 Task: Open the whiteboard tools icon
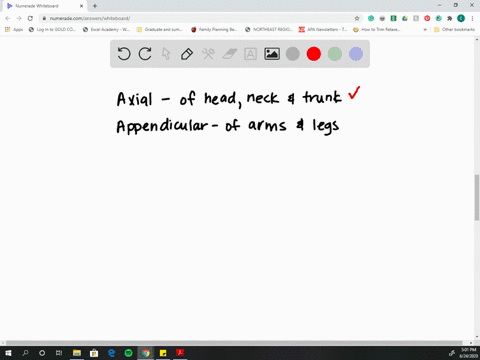208,54
